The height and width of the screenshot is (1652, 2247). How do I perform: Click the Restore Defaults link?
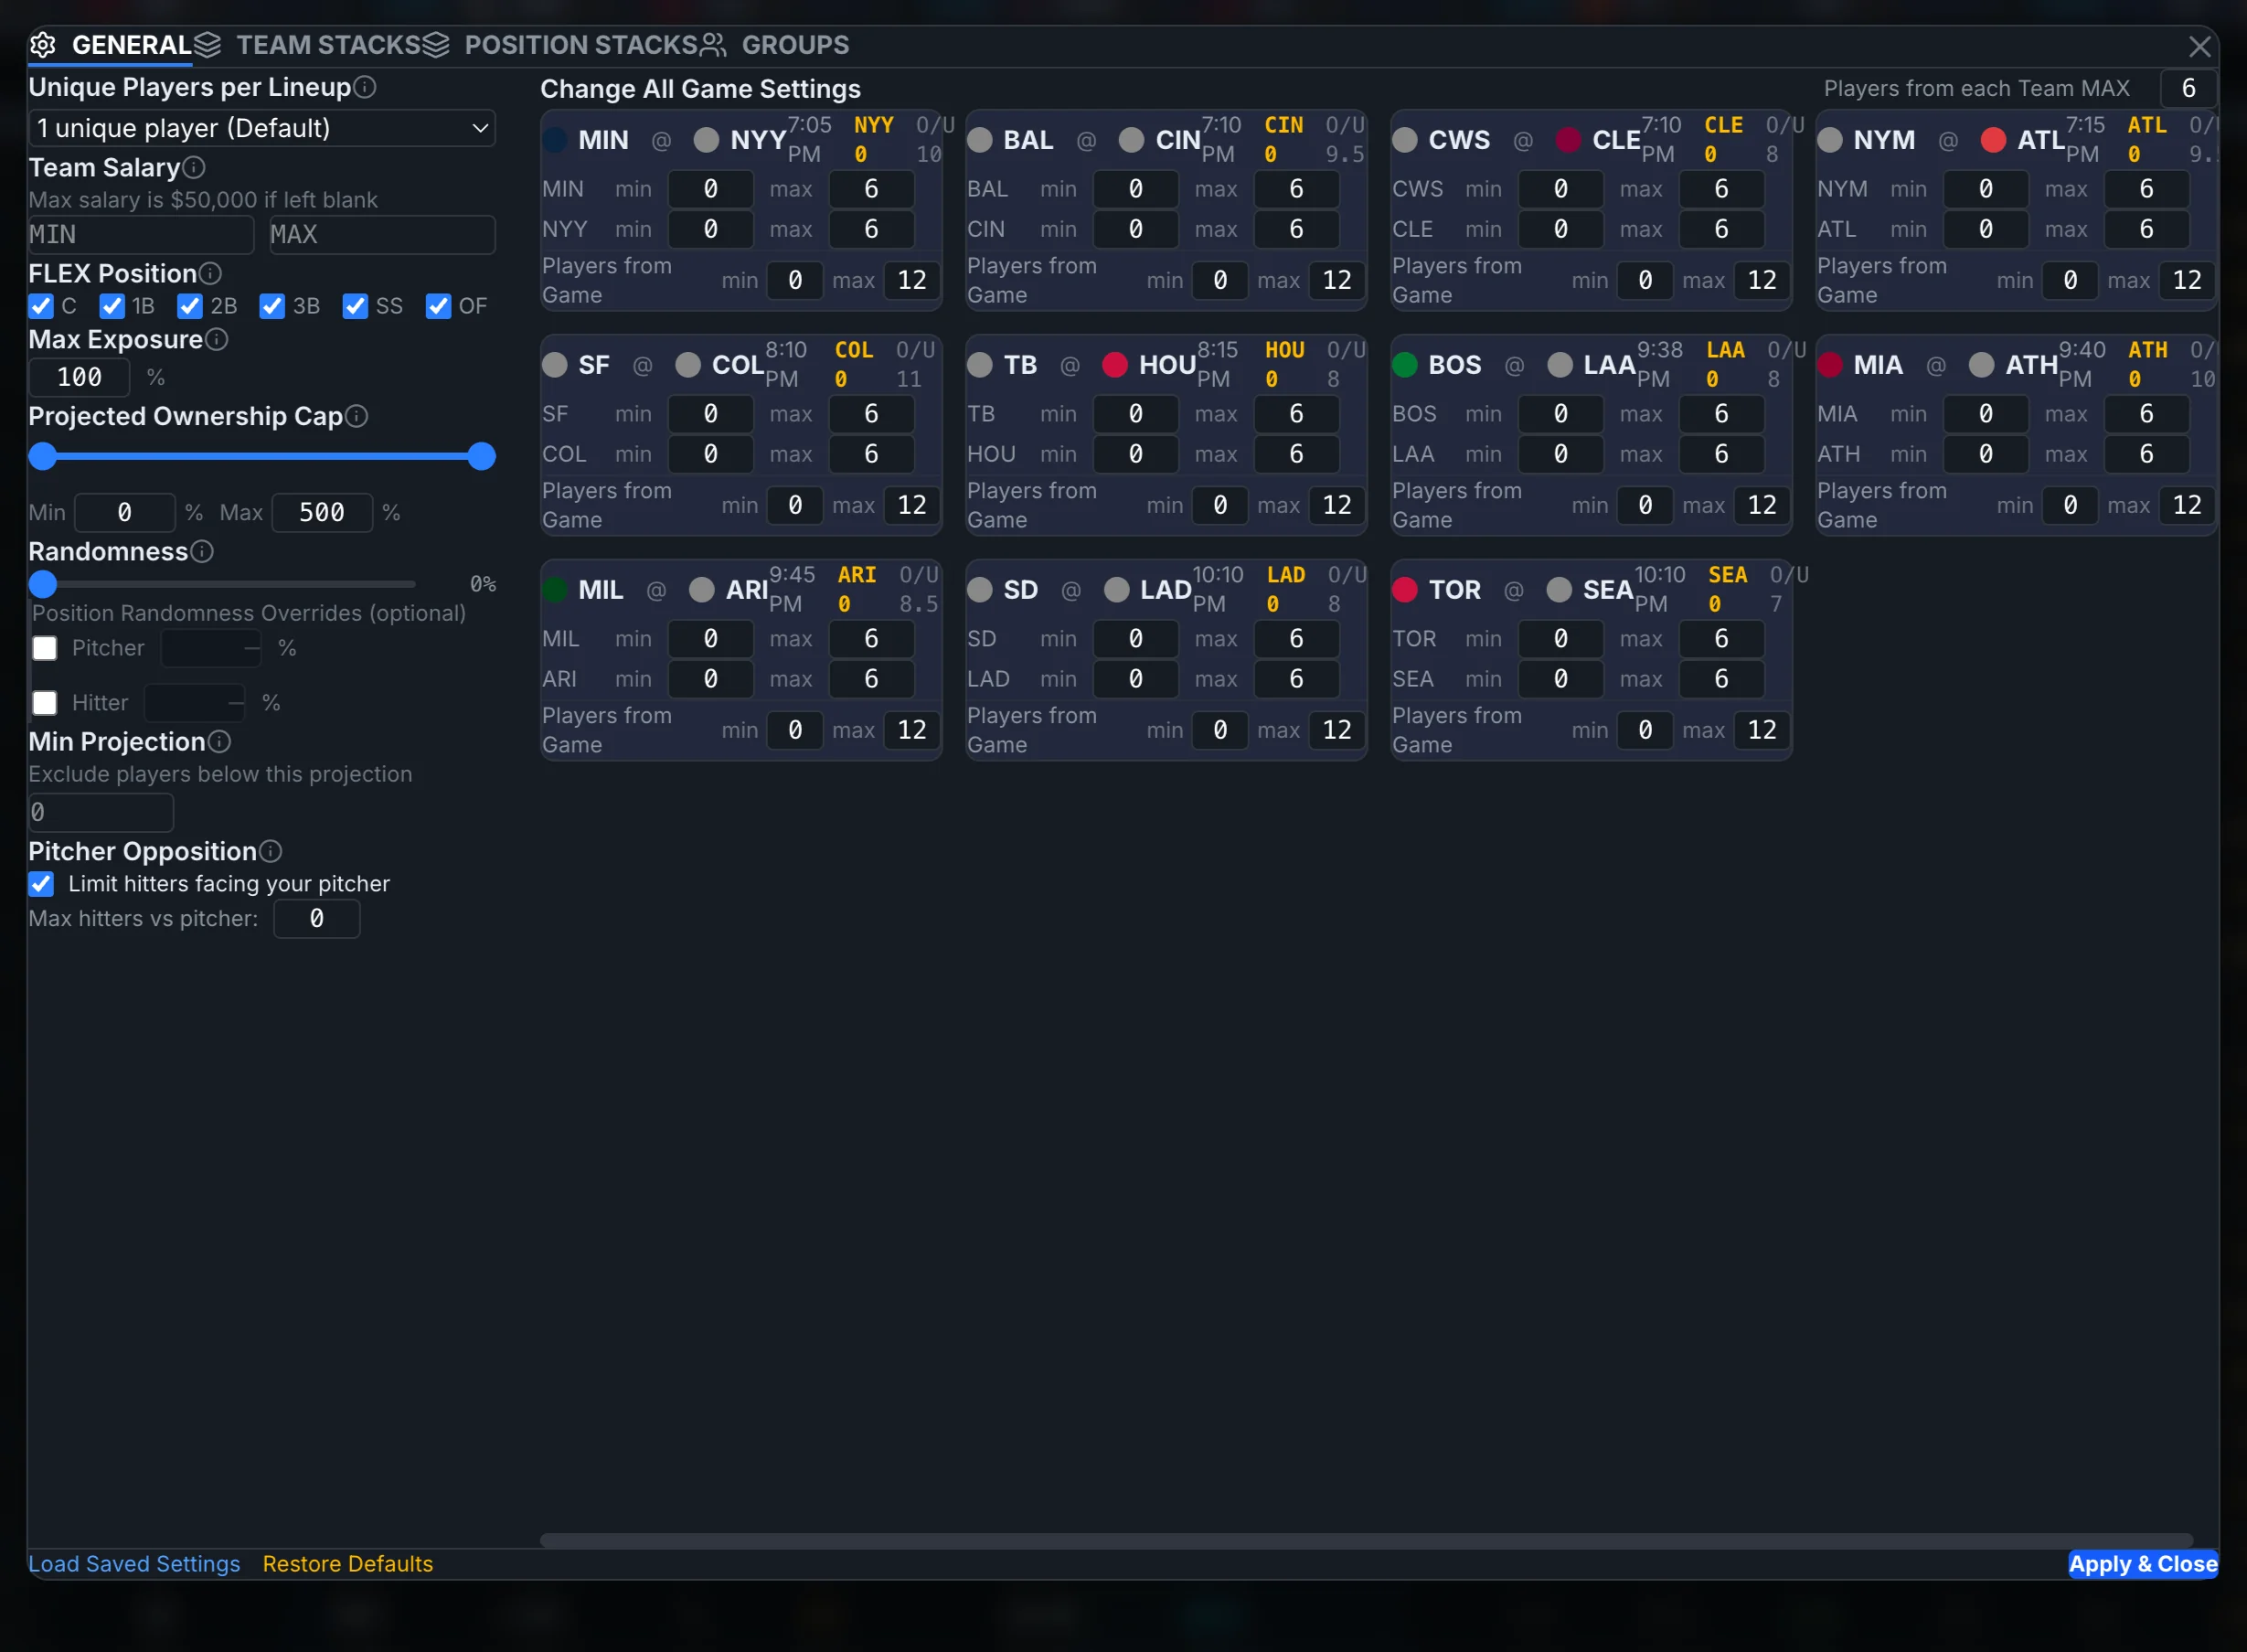[348, 1564]
